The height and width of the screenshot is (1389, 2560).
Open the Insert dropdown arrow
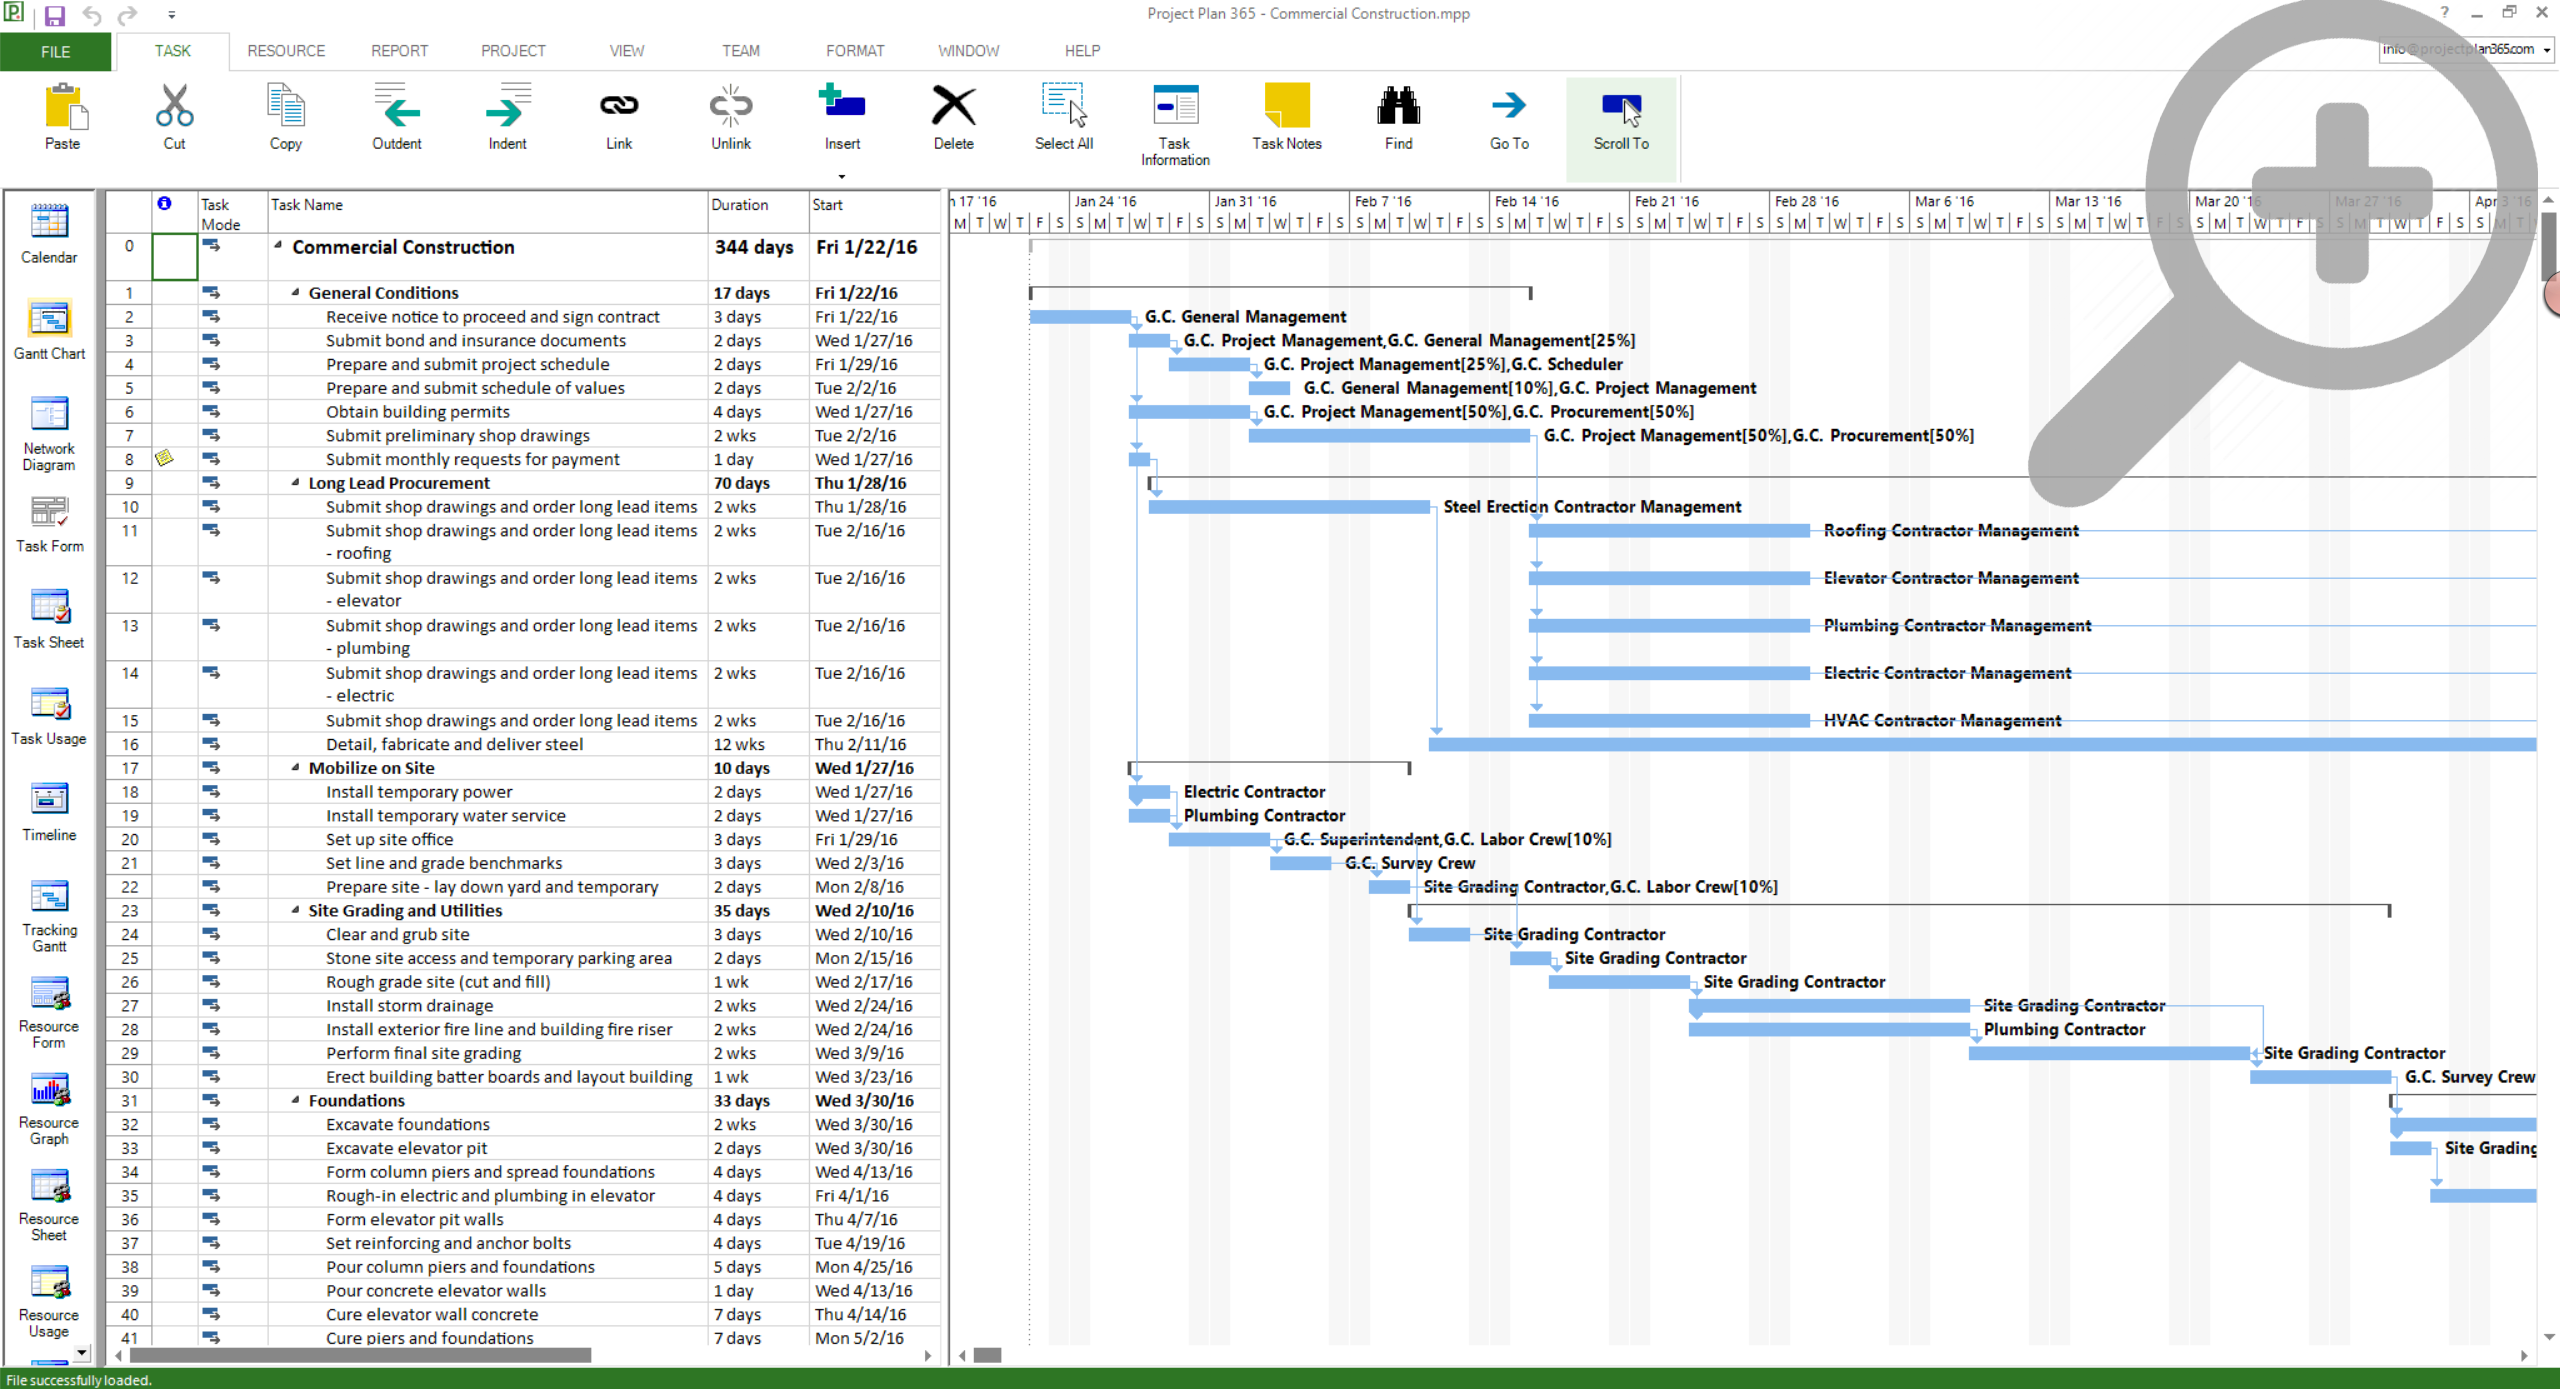pyautogui.click(x=842, y=177)
